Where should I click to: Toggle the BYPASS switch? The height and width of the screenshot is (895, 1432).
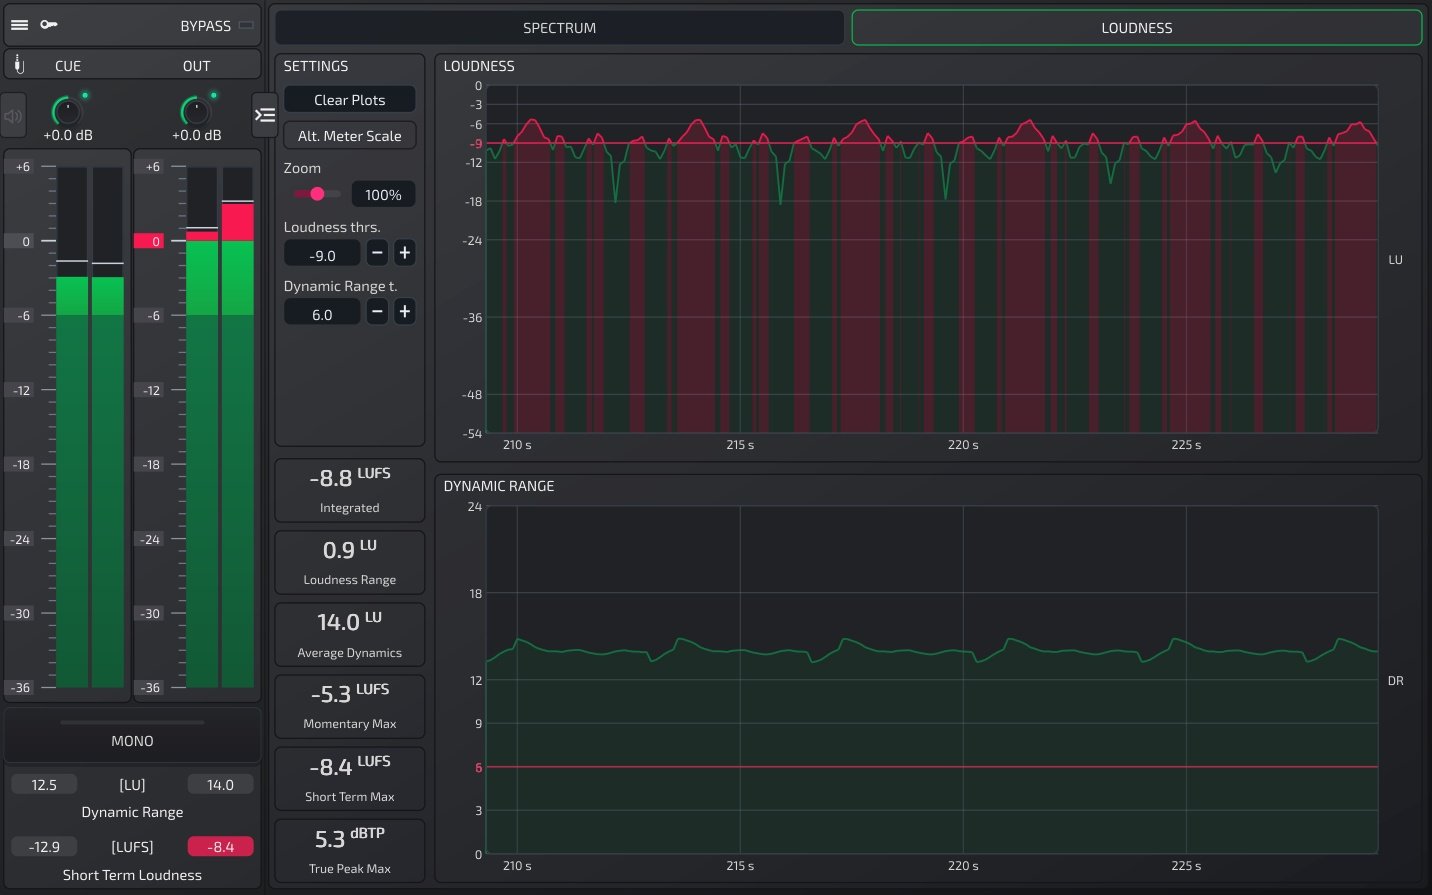pos(246,25)
